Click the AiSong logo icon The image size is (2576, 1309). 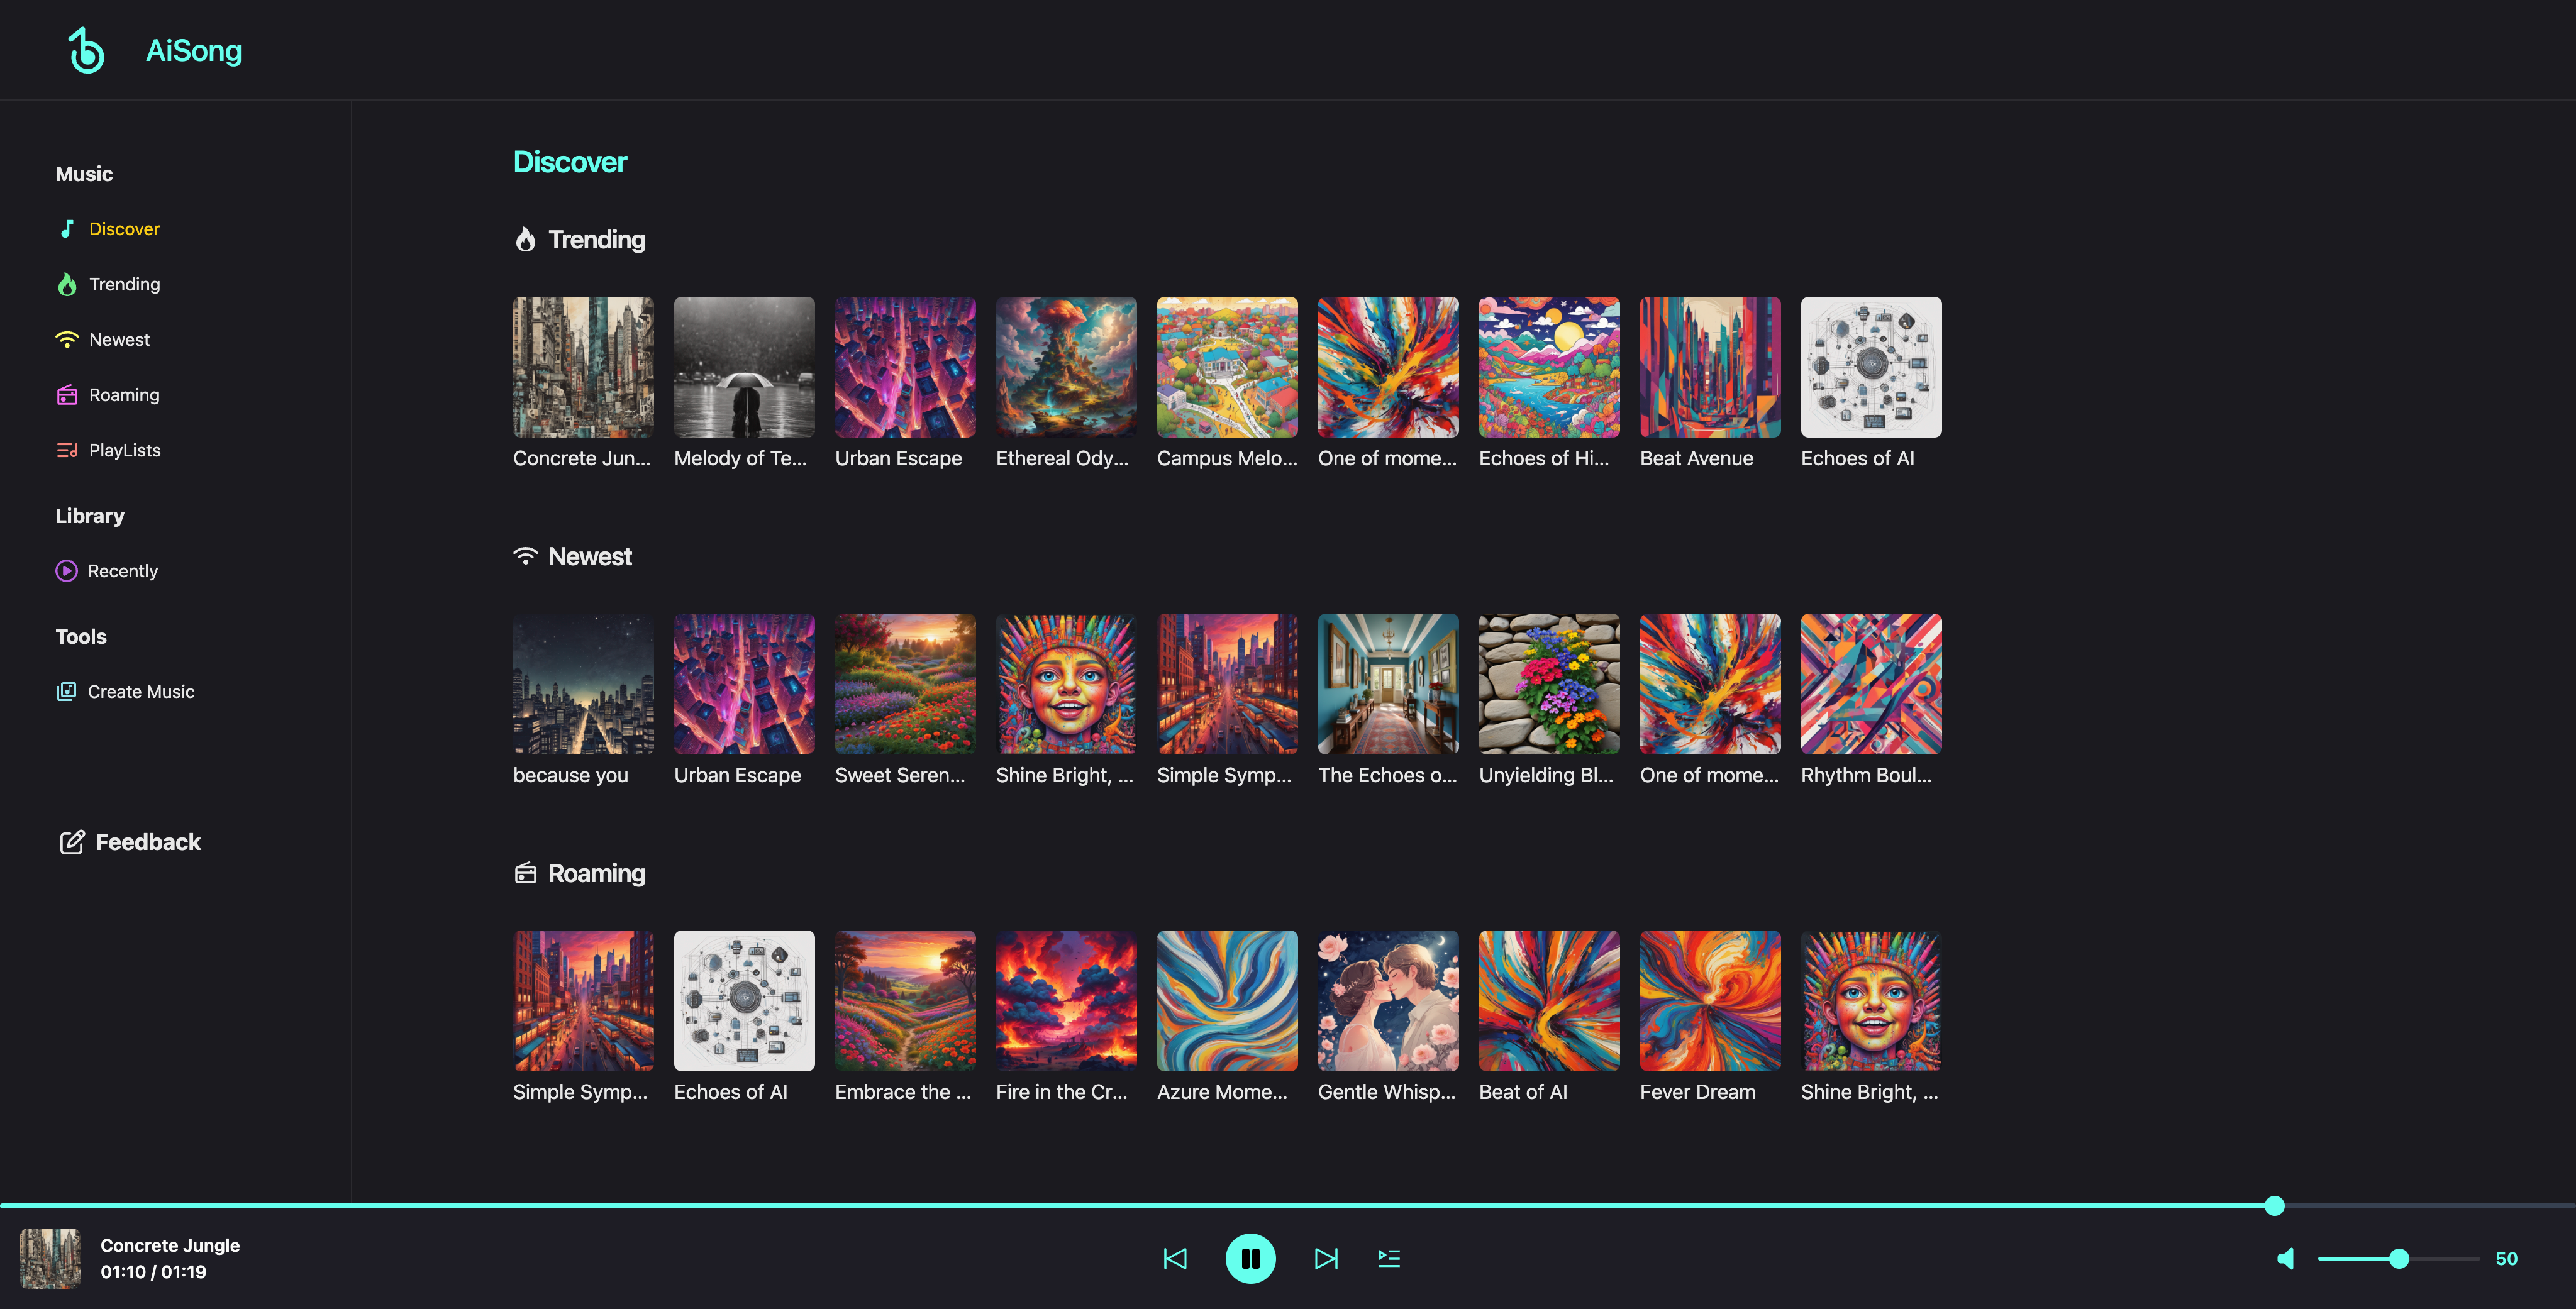(86, 50)
